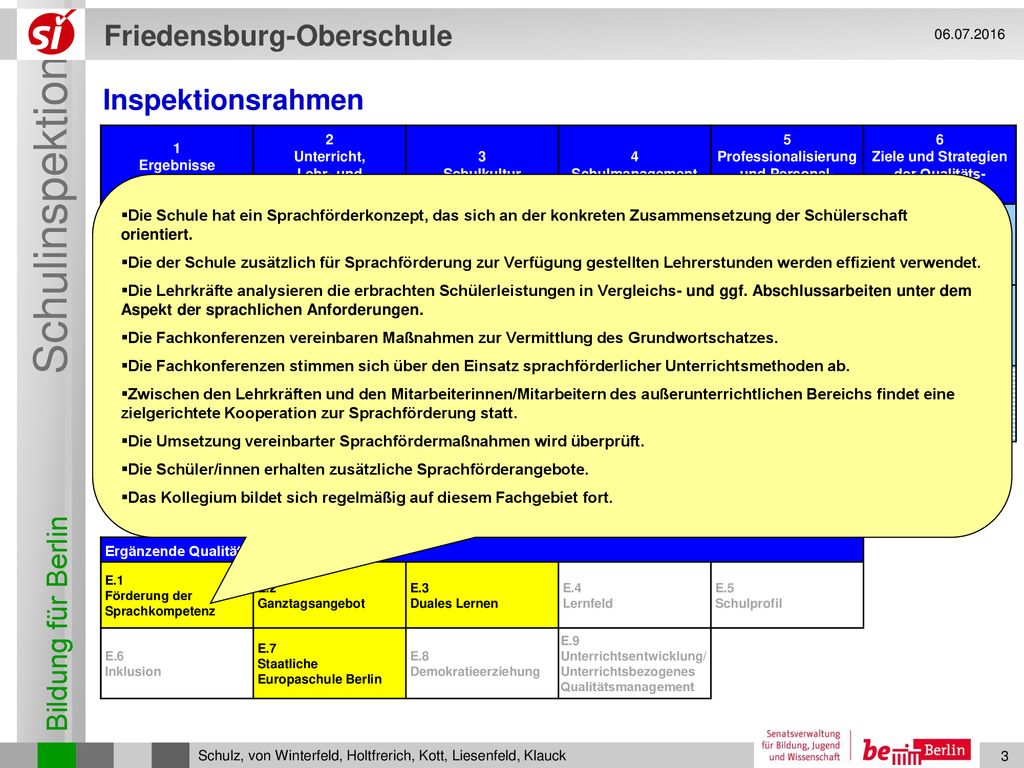Screen dimensions: 1024x768
Task: Click bullet about 'Lehrerstunden werden effizient verwendet'
Action: [x=551, y=263]
